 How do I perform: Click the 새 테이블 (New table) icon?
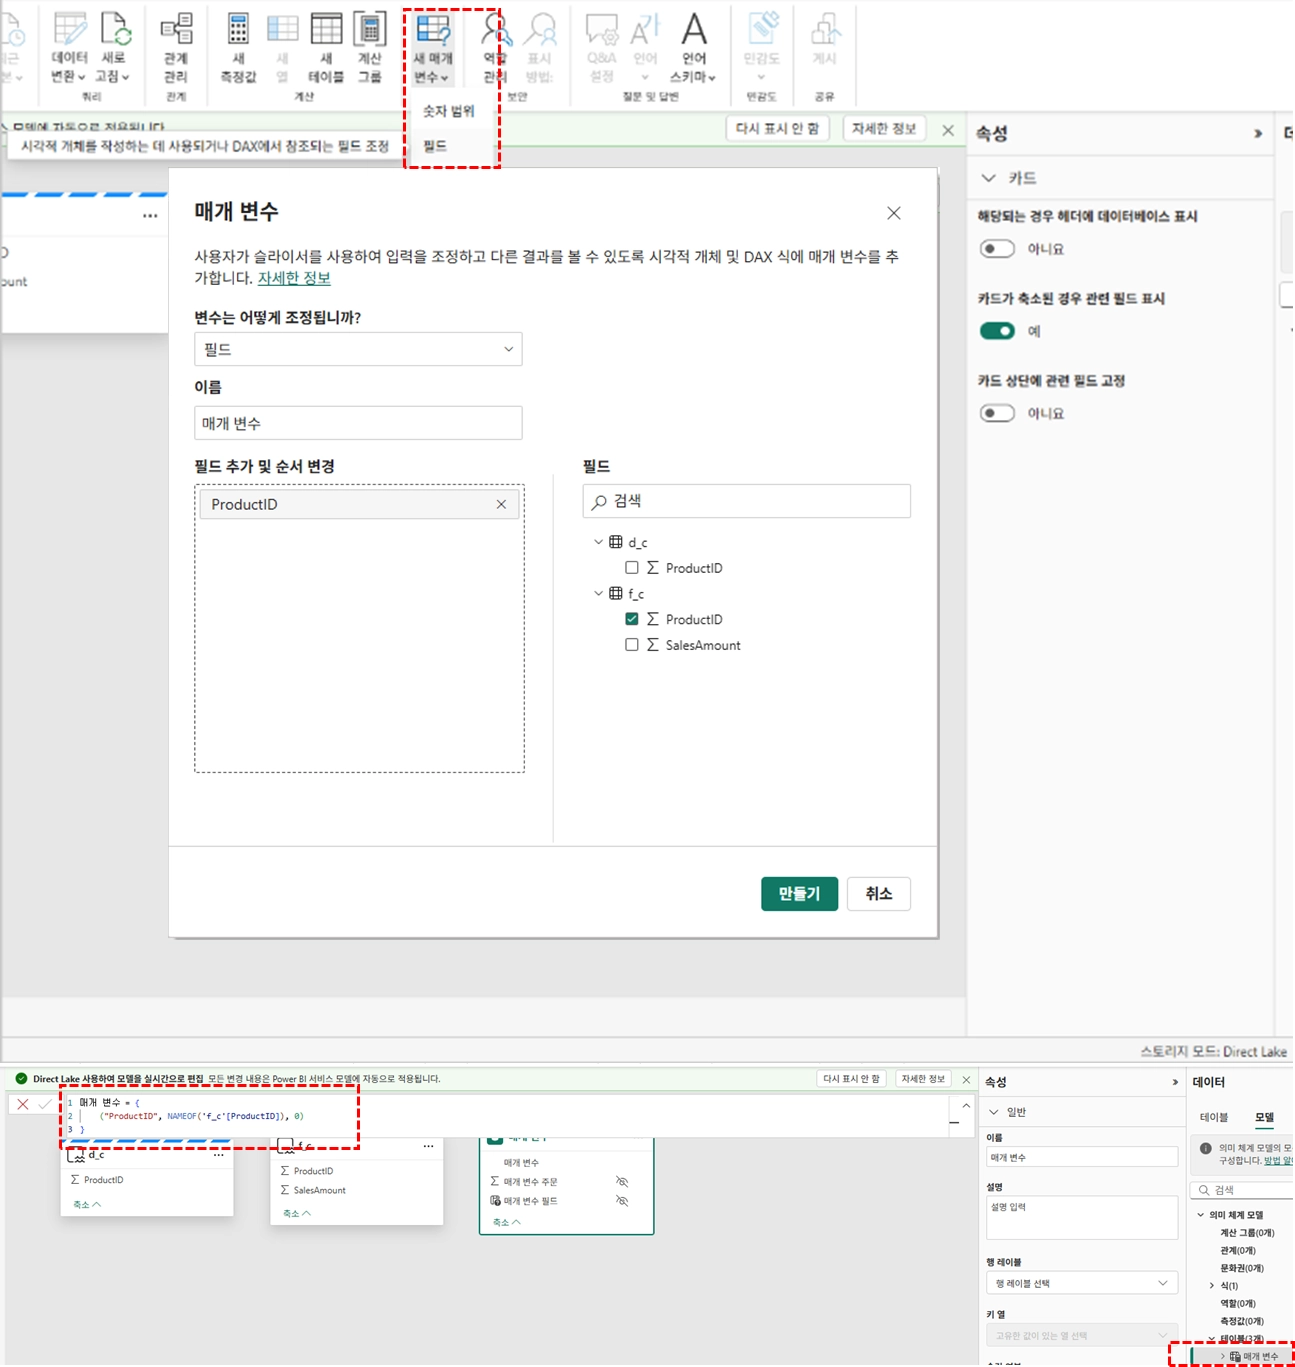[326, 32]
